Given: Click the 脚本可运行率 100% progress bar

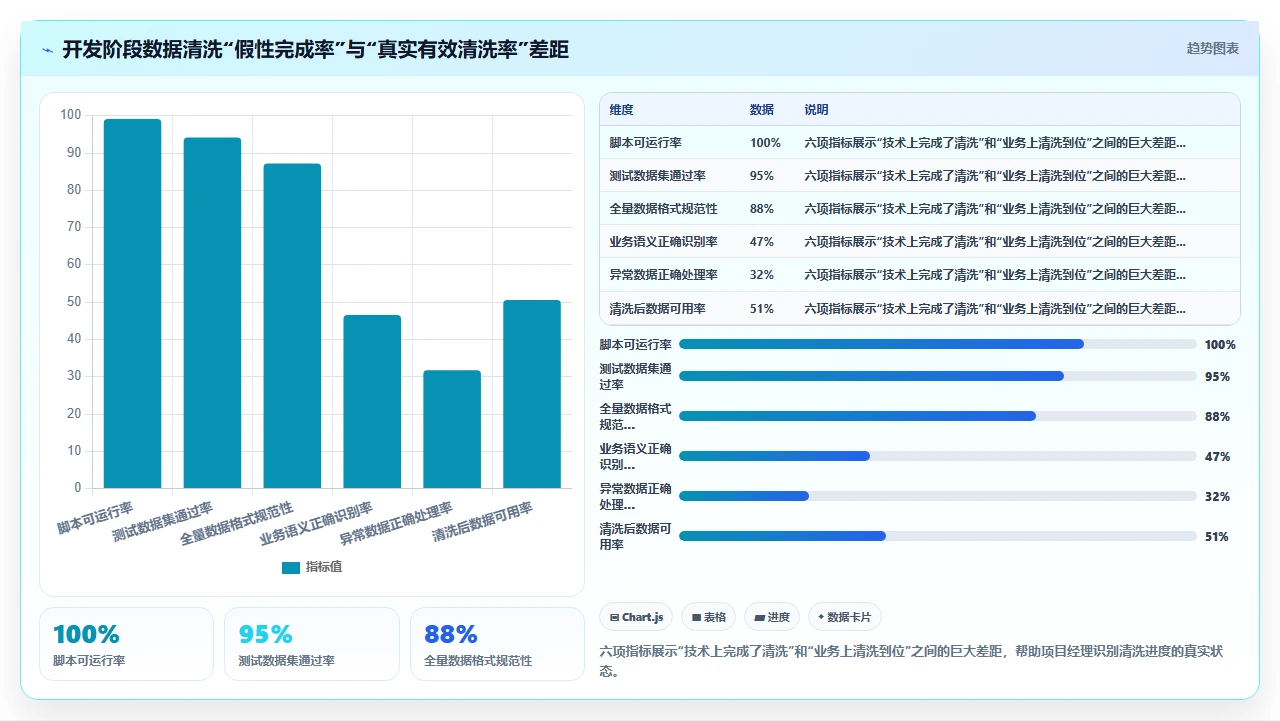Looking at the screenshot, I should click(937, 344).
